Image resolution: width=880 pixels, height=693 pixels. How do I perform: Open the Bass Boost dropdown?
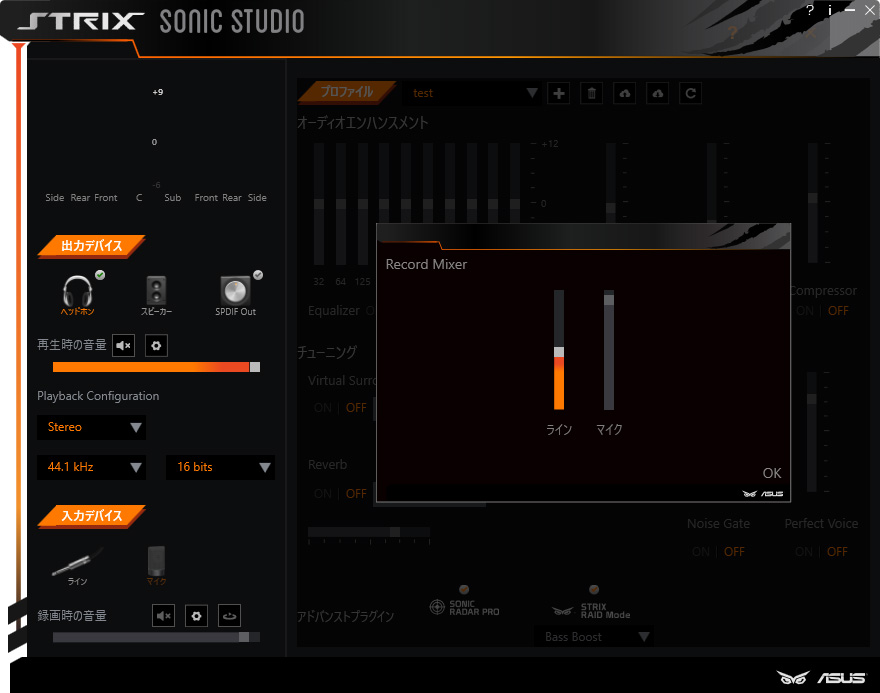[x=593, y=637]
